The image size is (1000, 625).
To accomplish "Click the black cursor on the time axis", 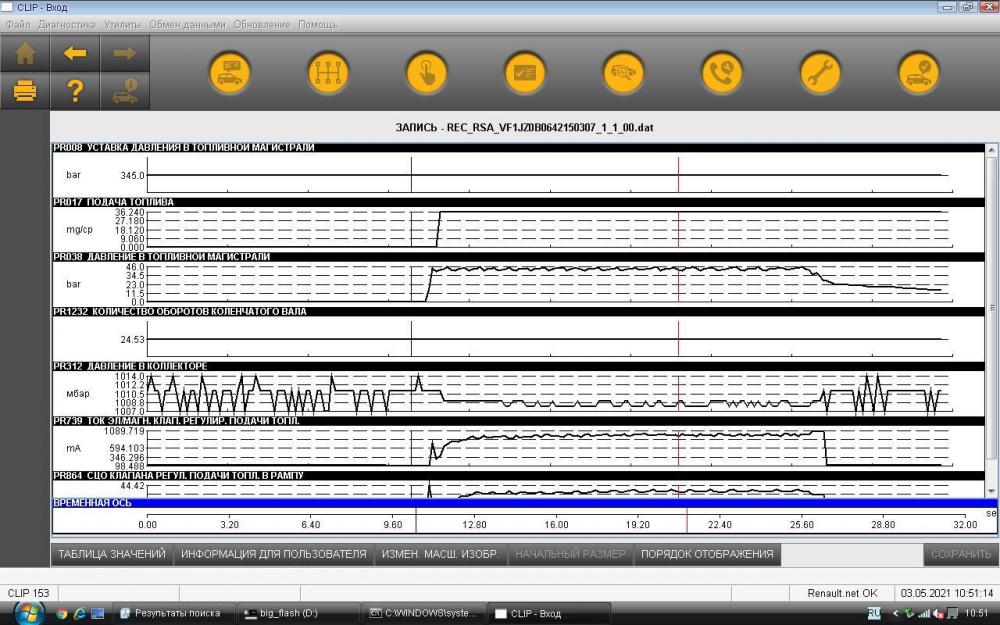I will click(x=416, y=520).
